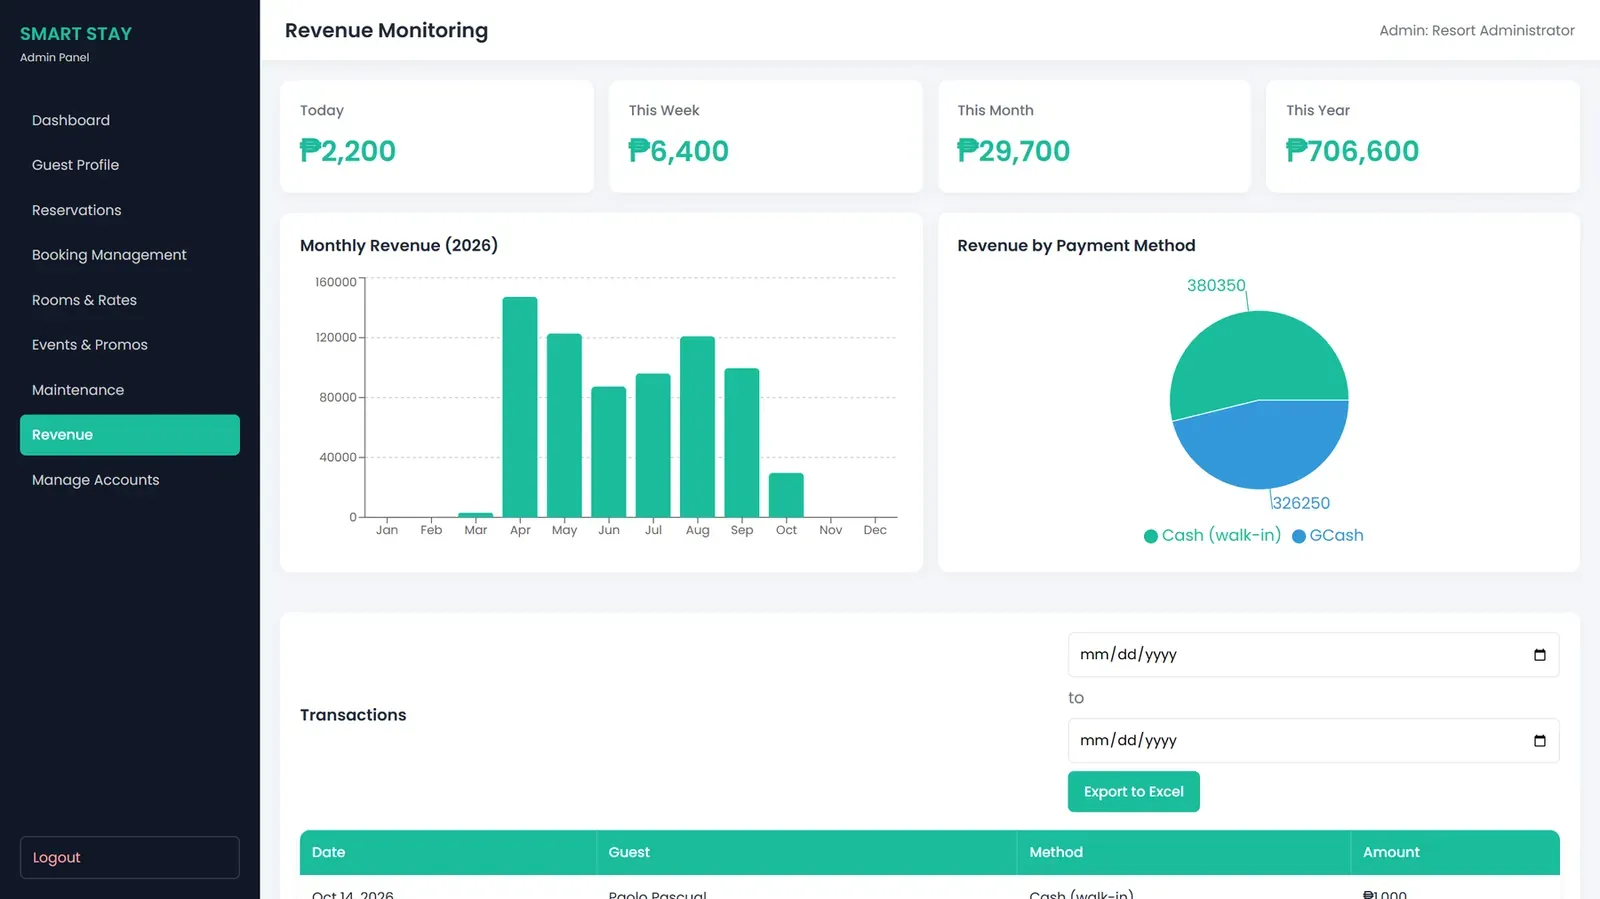Click pie label 326250
This screenshot has width=1600, height=899.
click(1301, 504)
